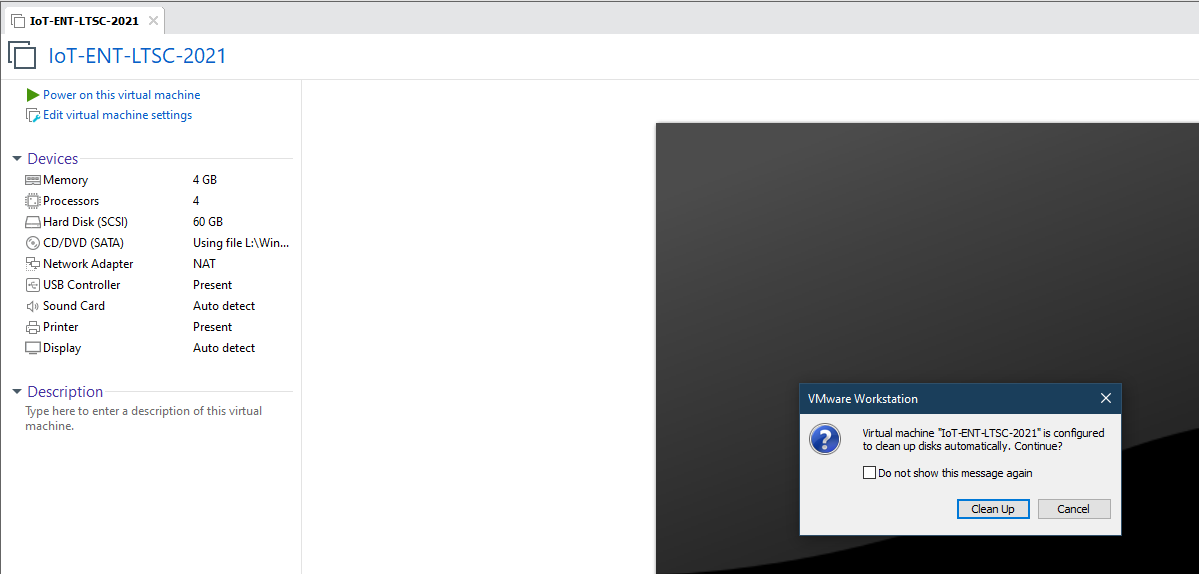
Task: Click the VM icon in the tab
Action: click(x=18, y=21)
